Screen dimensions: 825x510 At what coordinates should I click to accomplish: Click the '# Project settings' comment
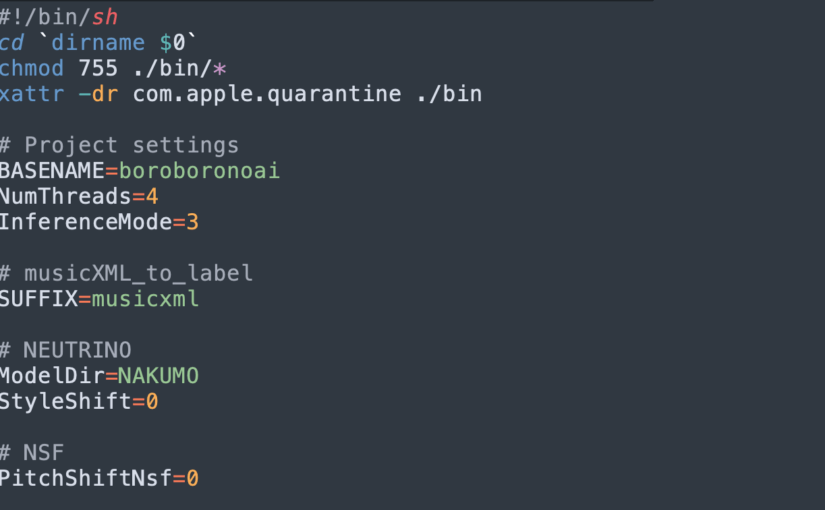[119, 145]
